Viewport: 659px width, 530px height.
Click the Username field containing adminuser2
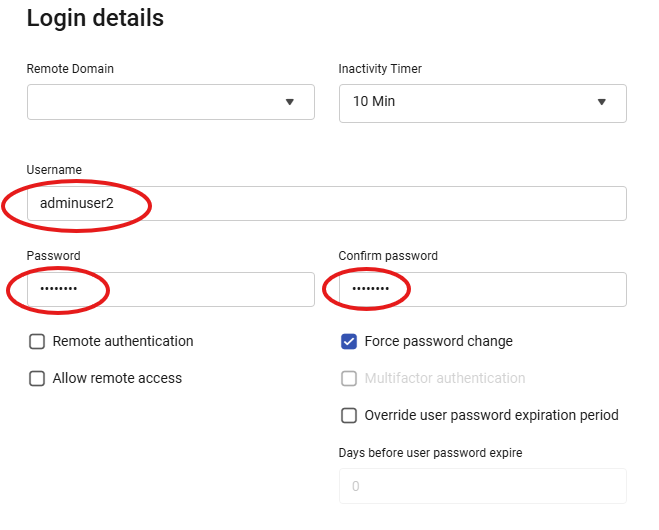pyautogui.click(x=326, y=203)
